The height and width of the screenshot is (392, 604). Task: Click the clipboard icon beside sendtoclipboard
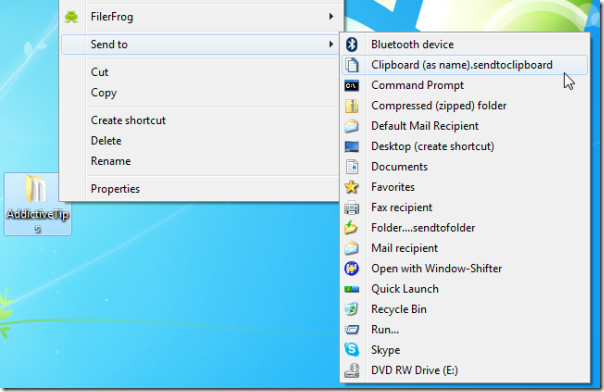pos(352,65)
